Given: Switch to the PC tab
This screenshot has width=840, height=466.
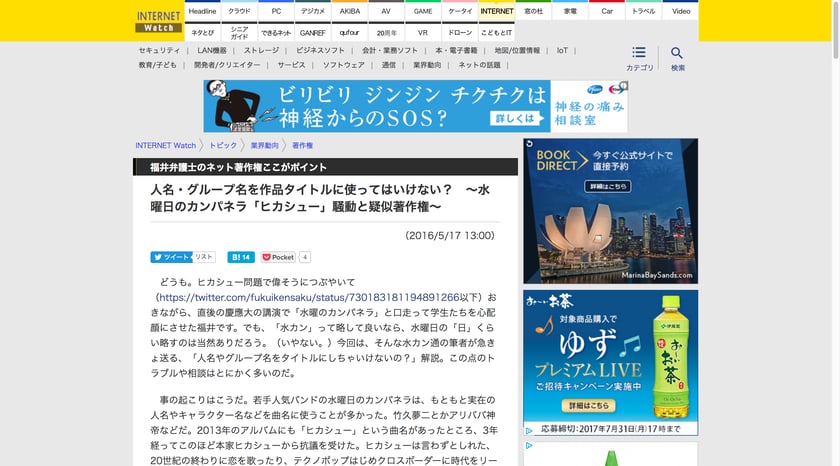Looking at the screenshot, I should click(276, 11).
